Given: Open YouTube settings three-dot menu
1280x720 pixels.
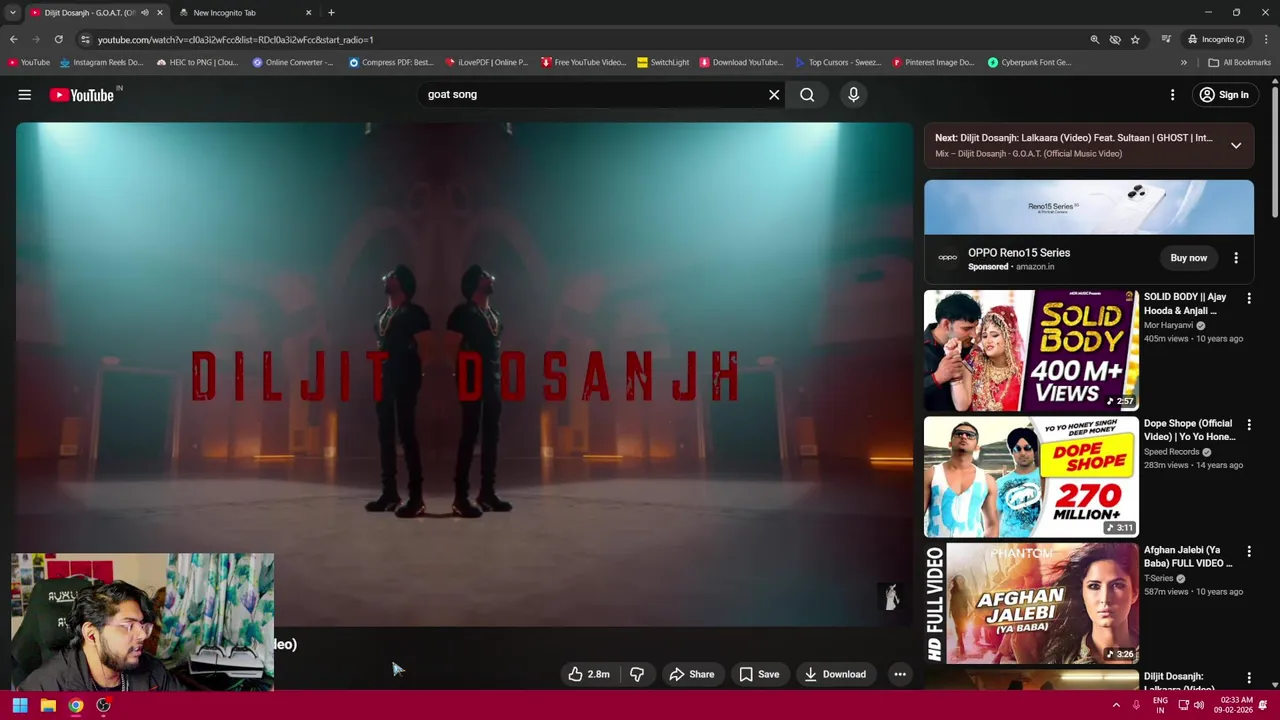Looking at the screenshot, I should 1173,95.
